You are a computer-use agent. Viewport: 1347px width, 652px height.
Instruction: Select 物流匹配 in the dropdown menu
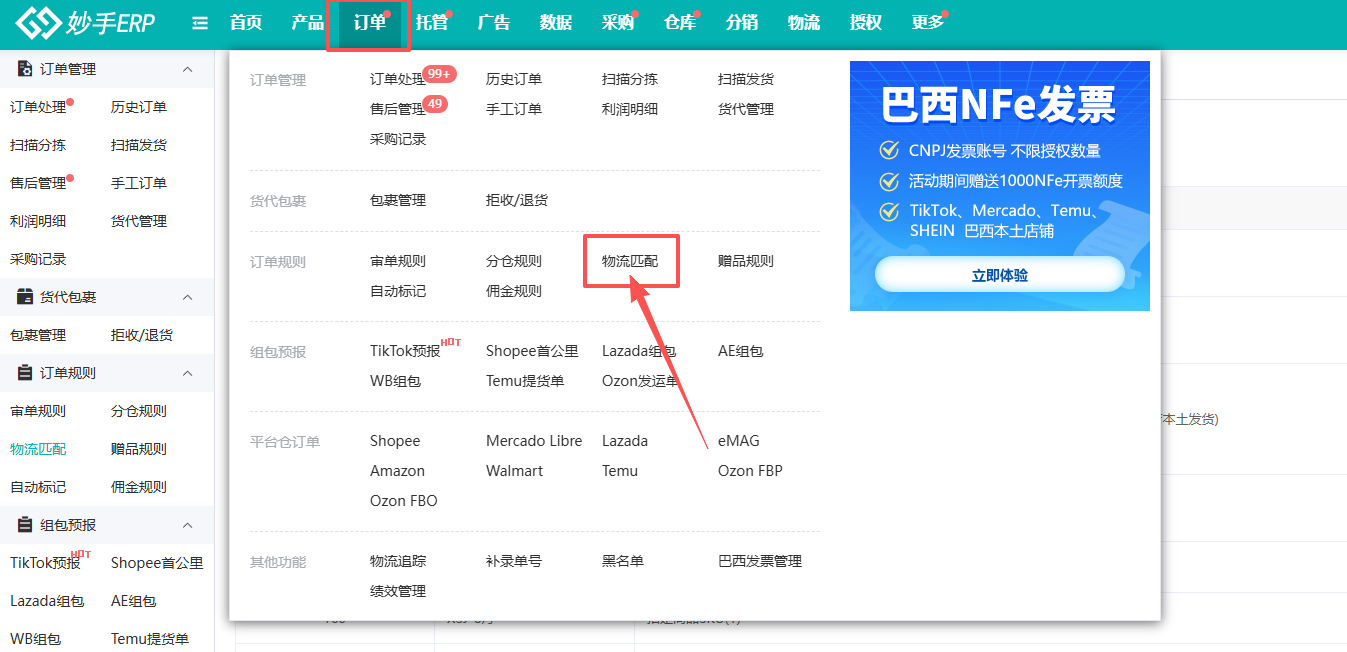tap(630, 261)
